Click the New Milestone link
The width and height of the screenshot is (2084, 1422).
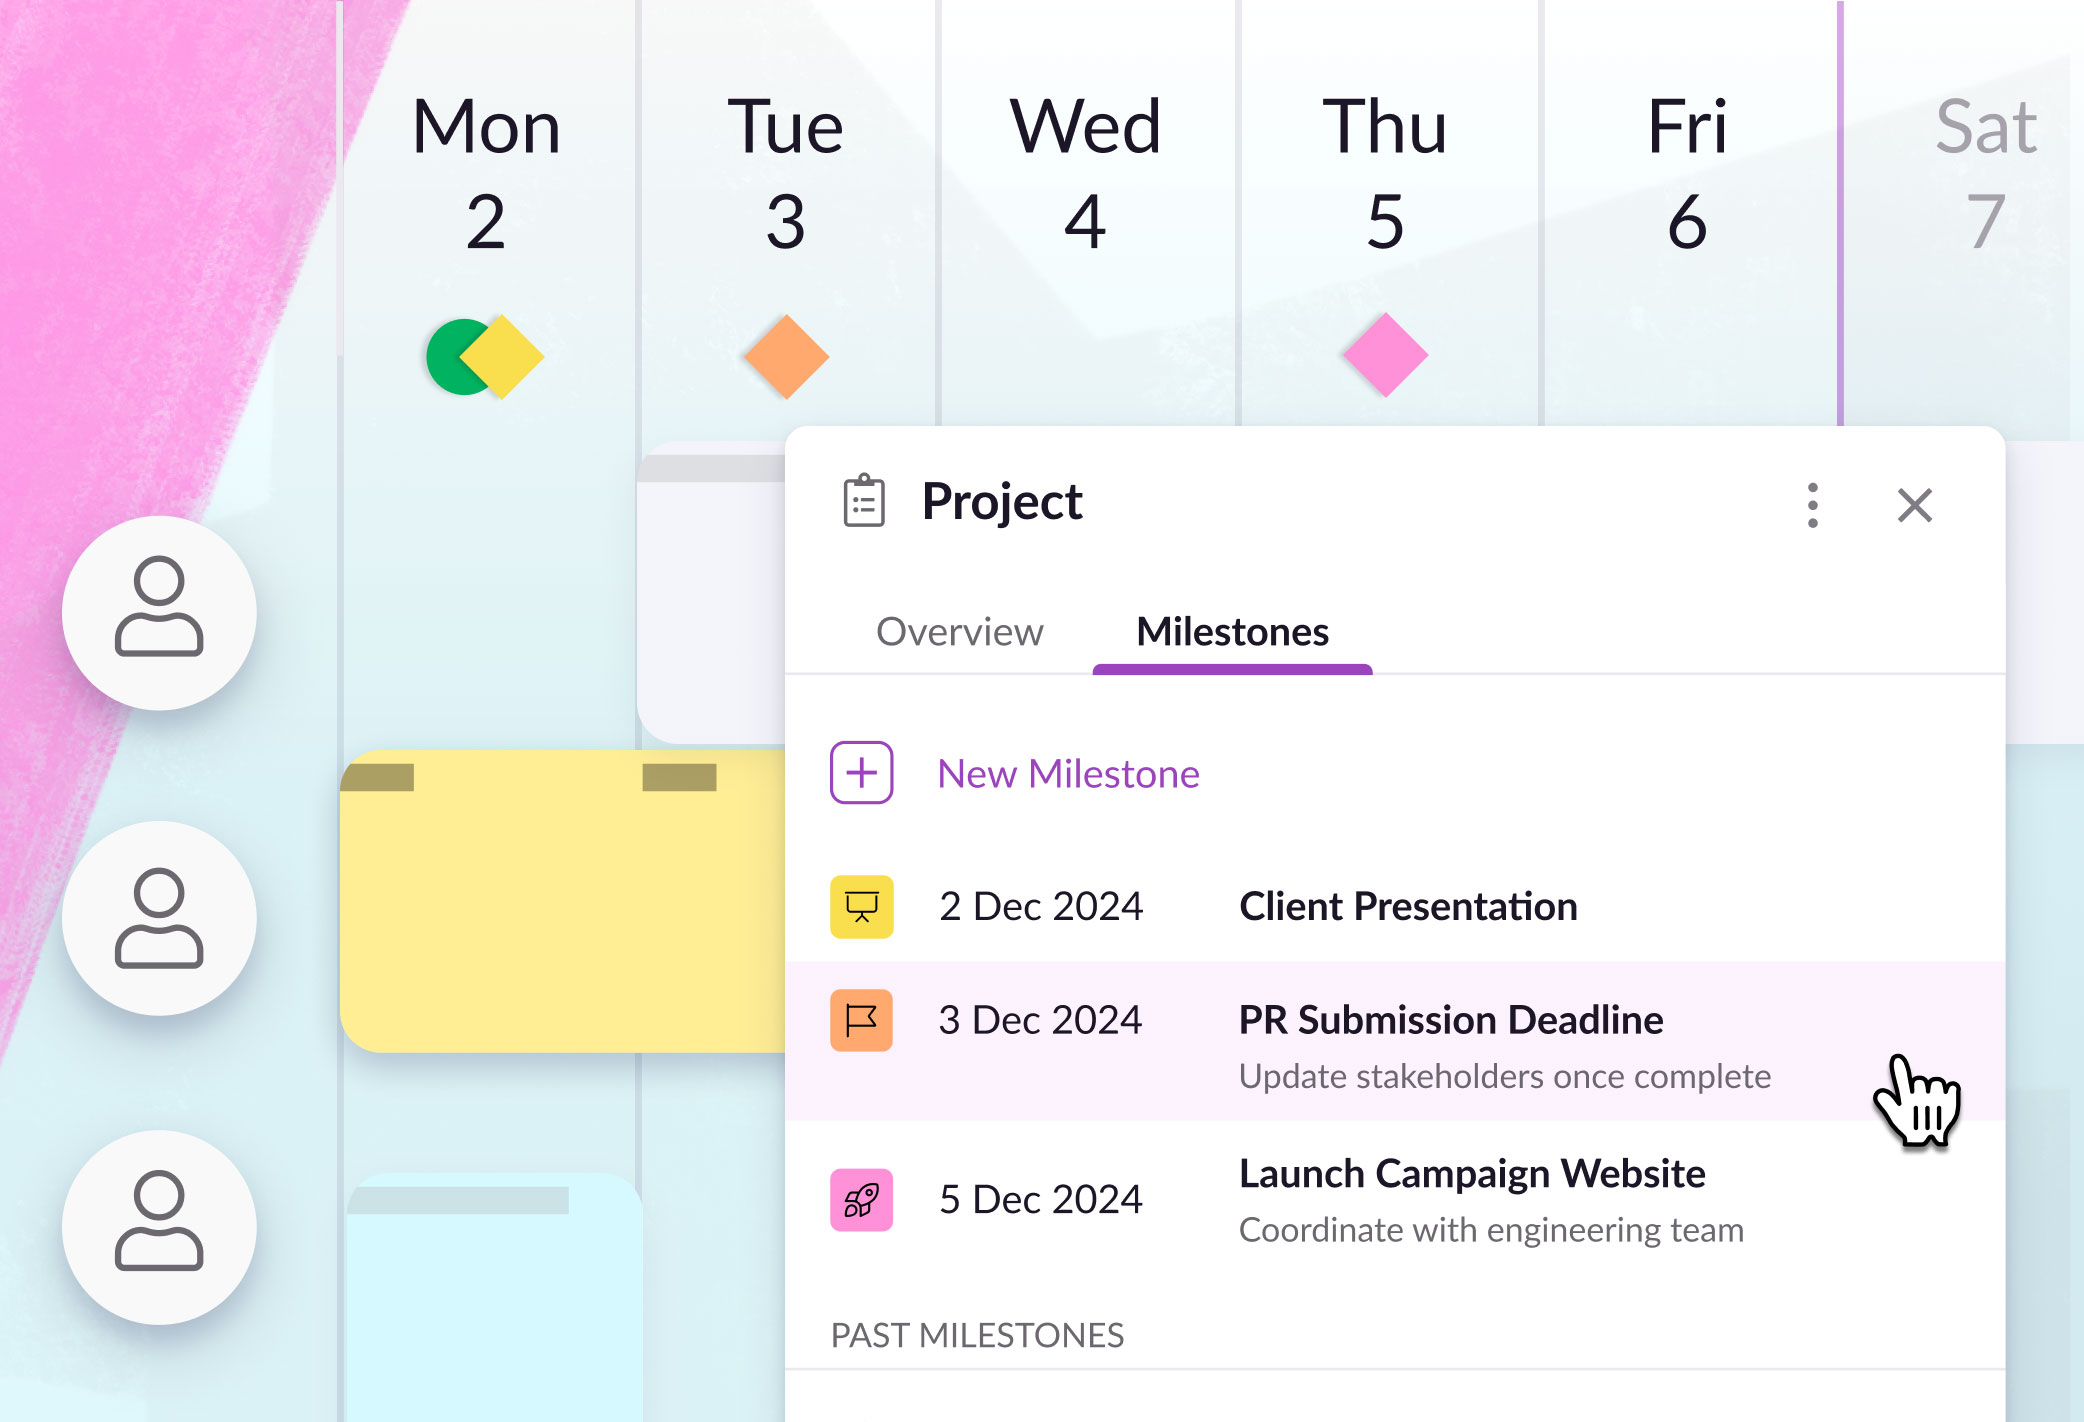1068,774
